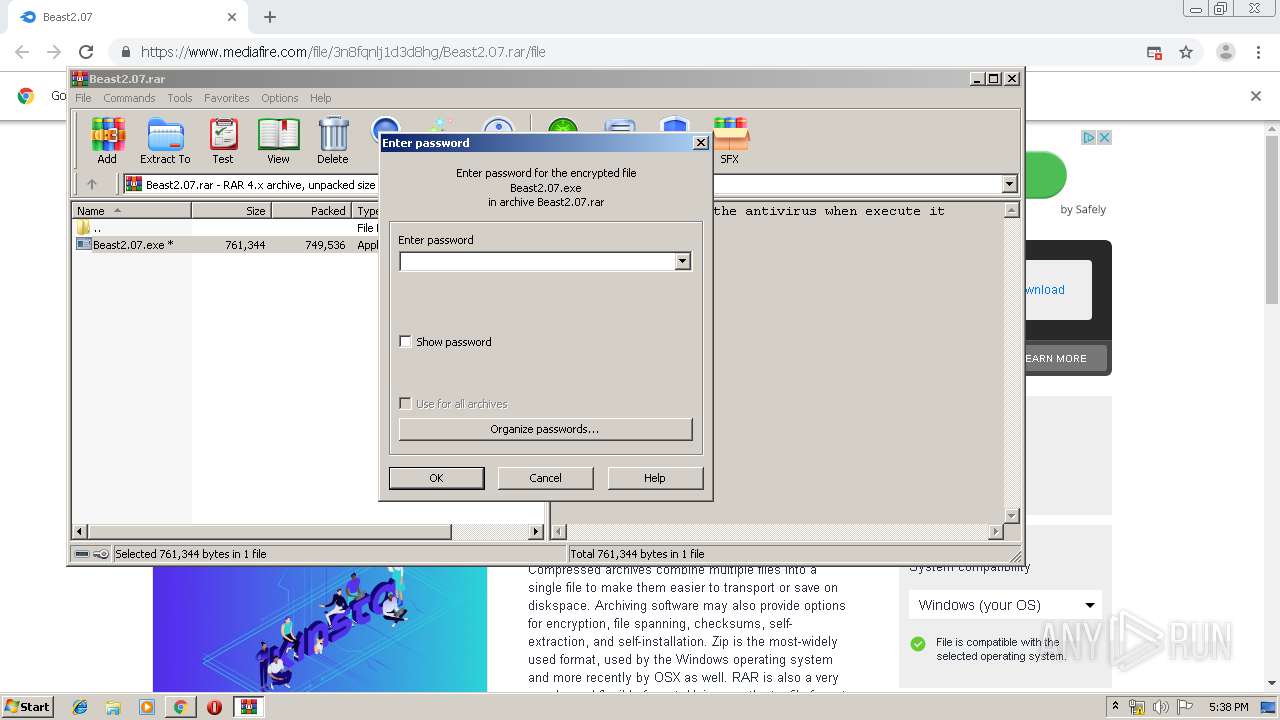The image size is (1280, 720).
Task: Click the SFX toolbar icon
Action: [730, 141]
